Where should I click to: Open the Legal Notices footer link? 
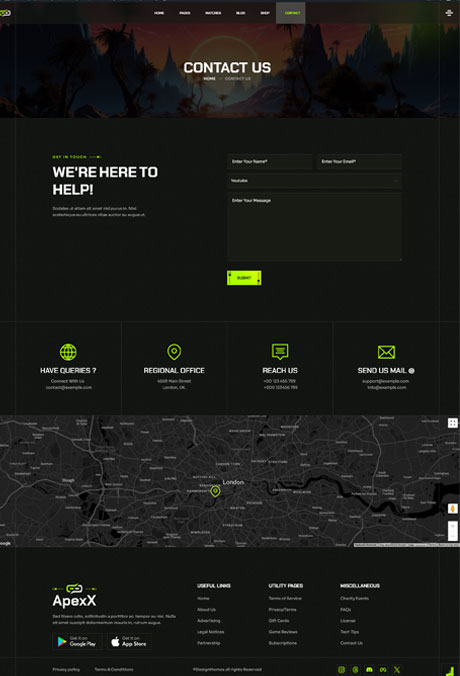coord(210,632)
